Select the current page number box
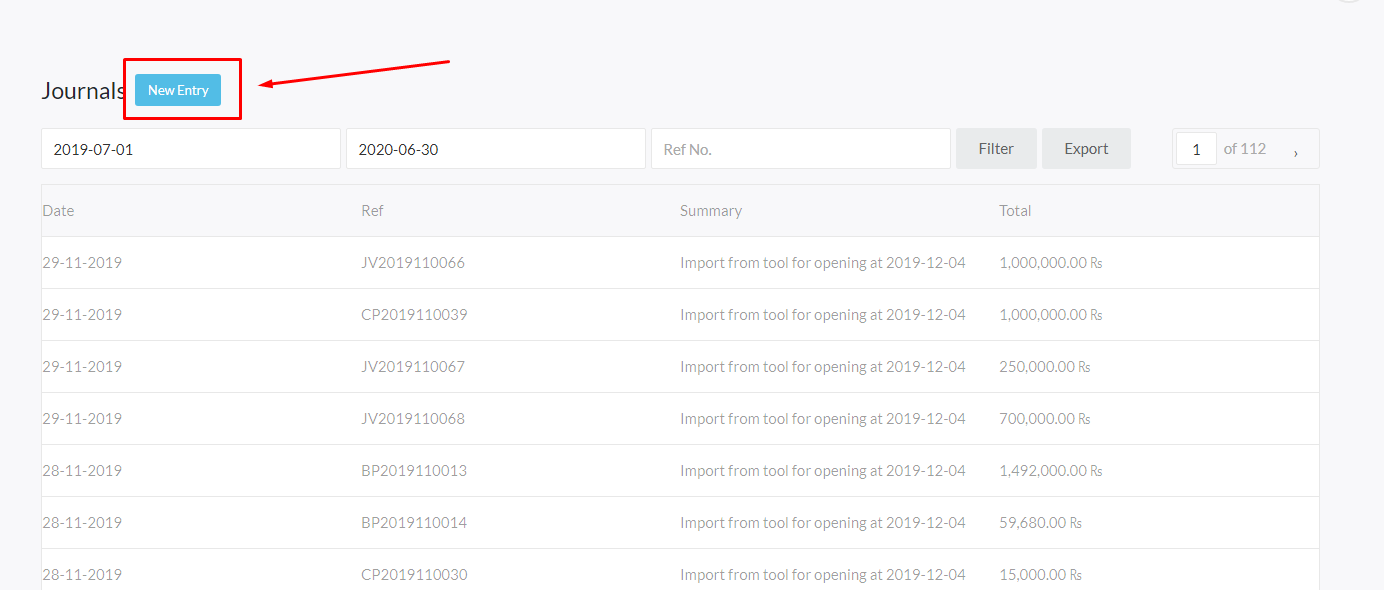 click(x=1196, y=149)
